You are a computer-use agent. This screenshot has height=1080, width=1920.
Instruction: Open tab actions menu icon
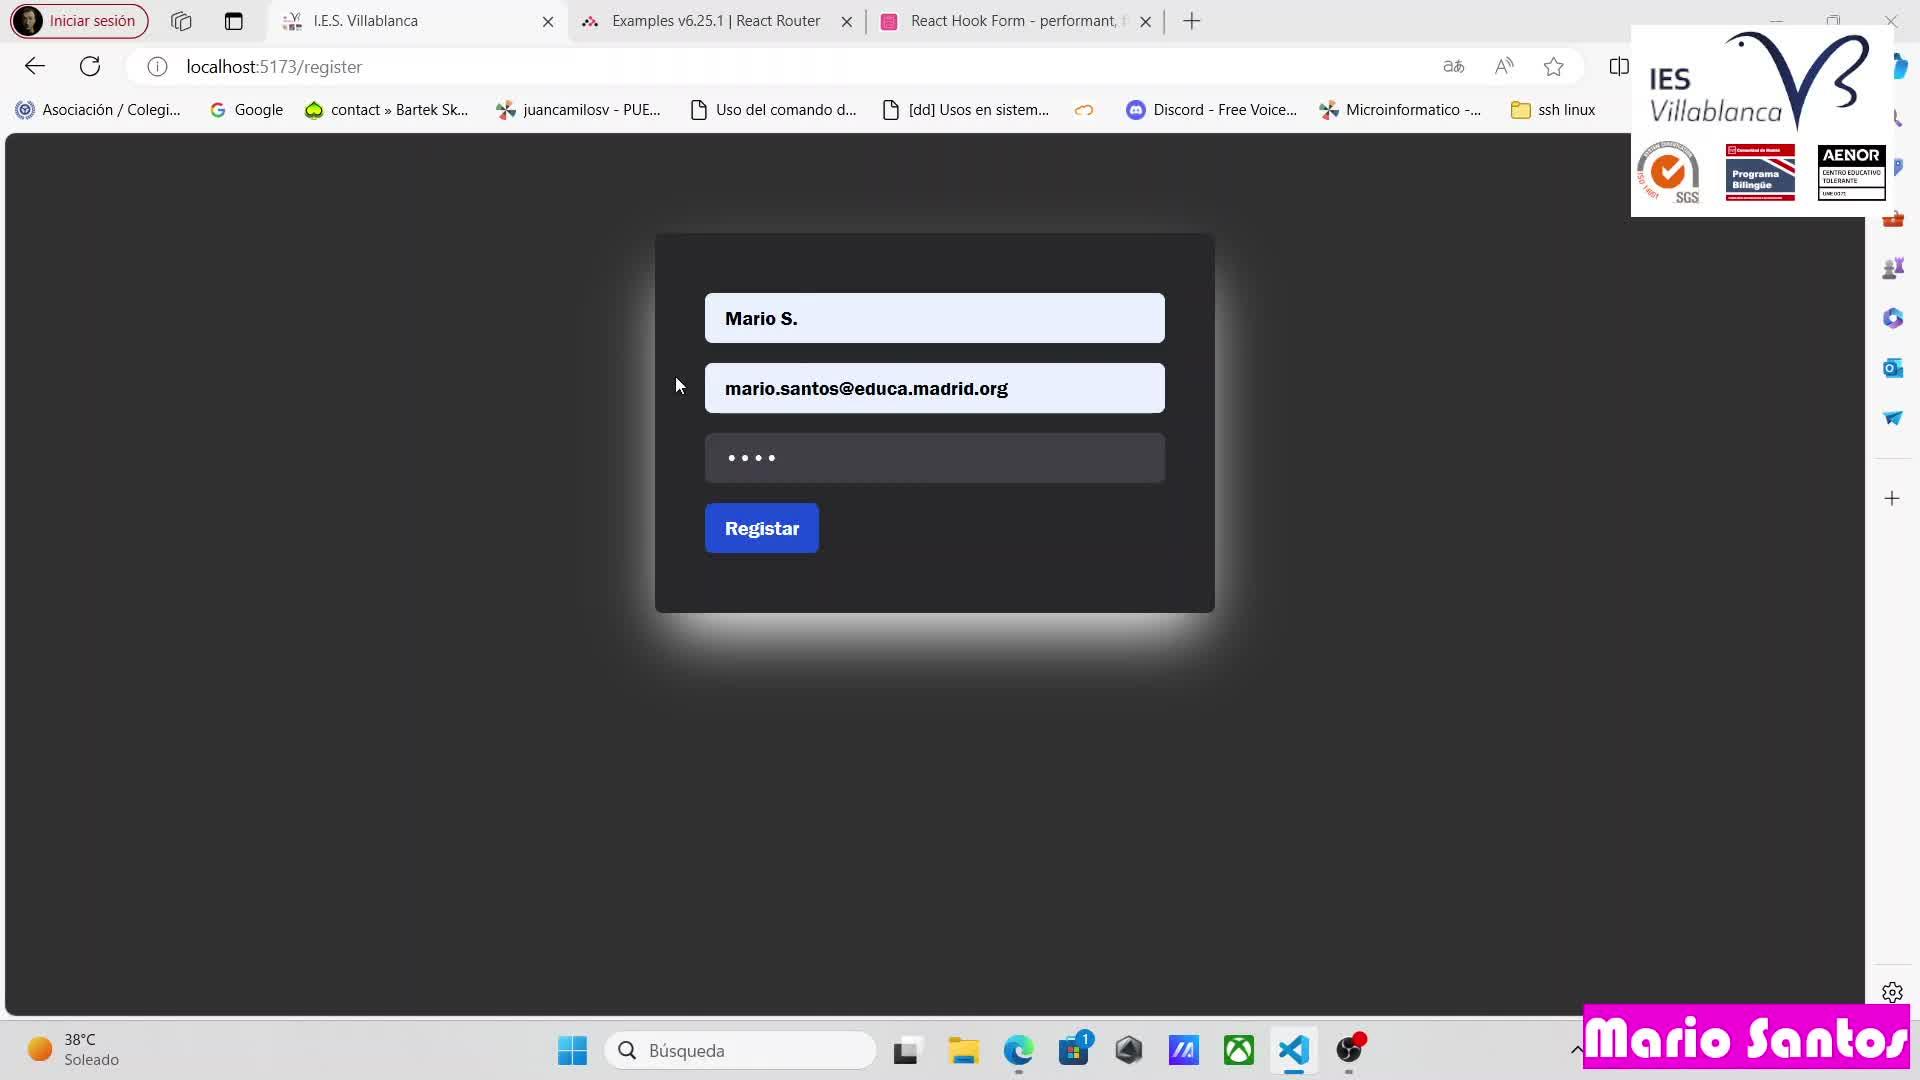[233, 21]
